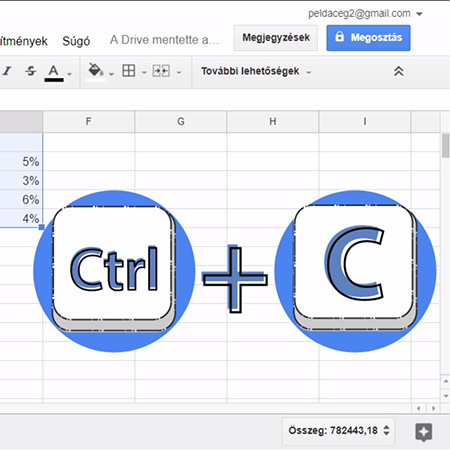This screenshot has width=450, height=450.
Task: Open text color dropdown arrow
Action: pyautogui.click(x=69, y=74)
